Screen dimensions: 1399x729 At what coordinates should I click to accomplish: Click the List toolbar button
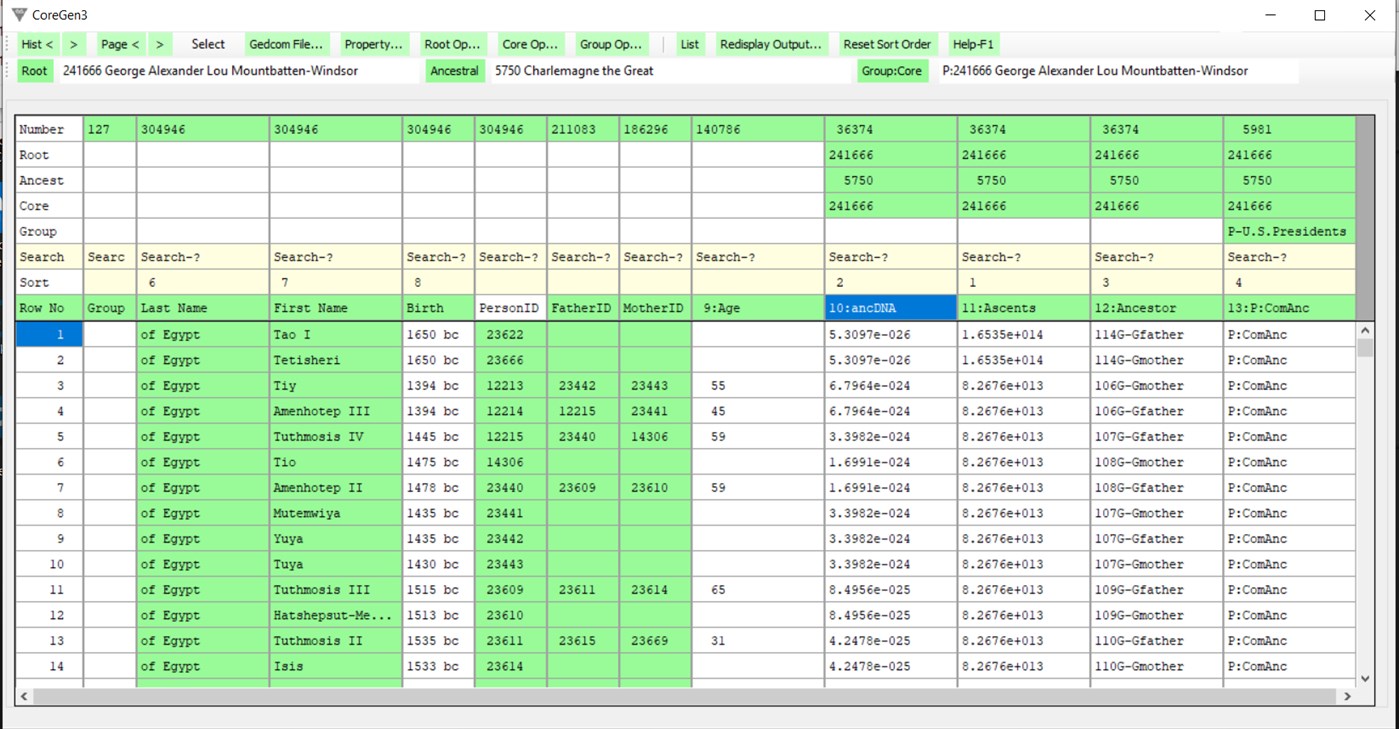coord(689,44)
